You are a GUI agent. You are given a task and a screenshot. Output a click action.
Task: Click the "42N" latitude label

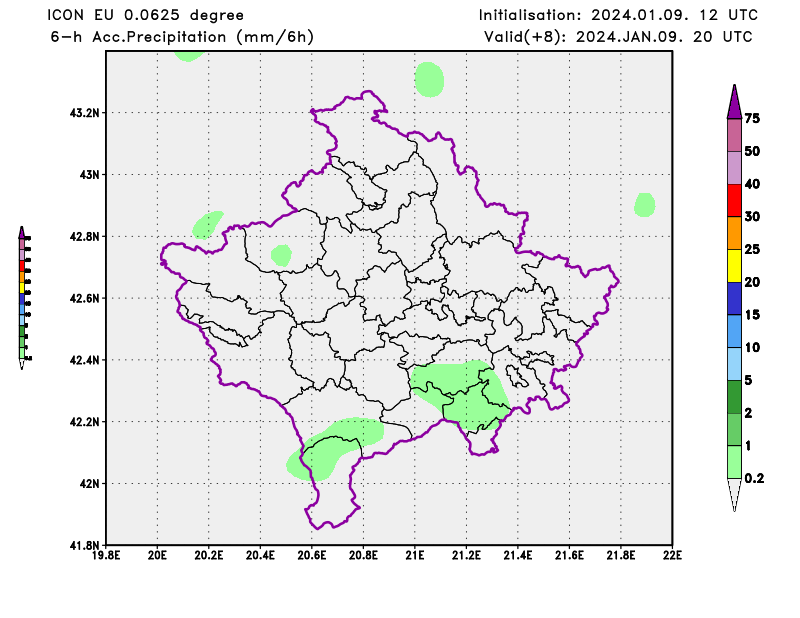tap(89, 484)
